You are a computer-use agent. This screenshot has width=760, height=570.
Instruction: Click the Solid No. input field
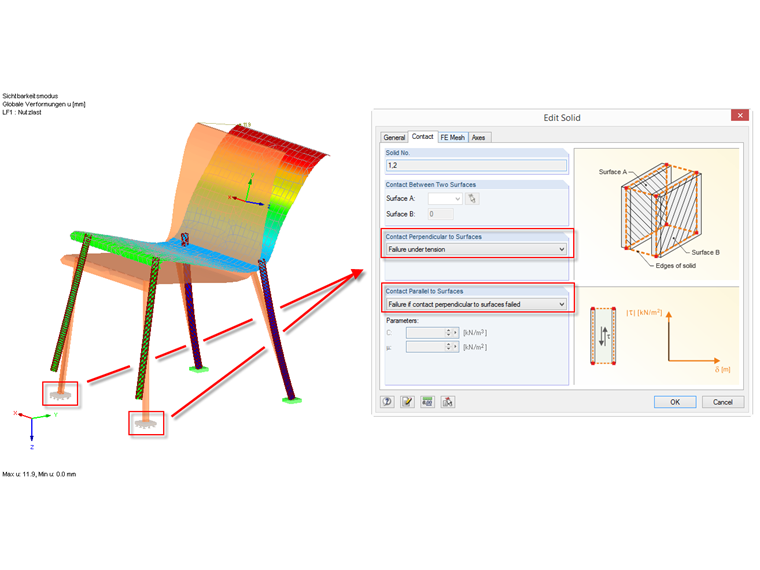coord(476,165)
